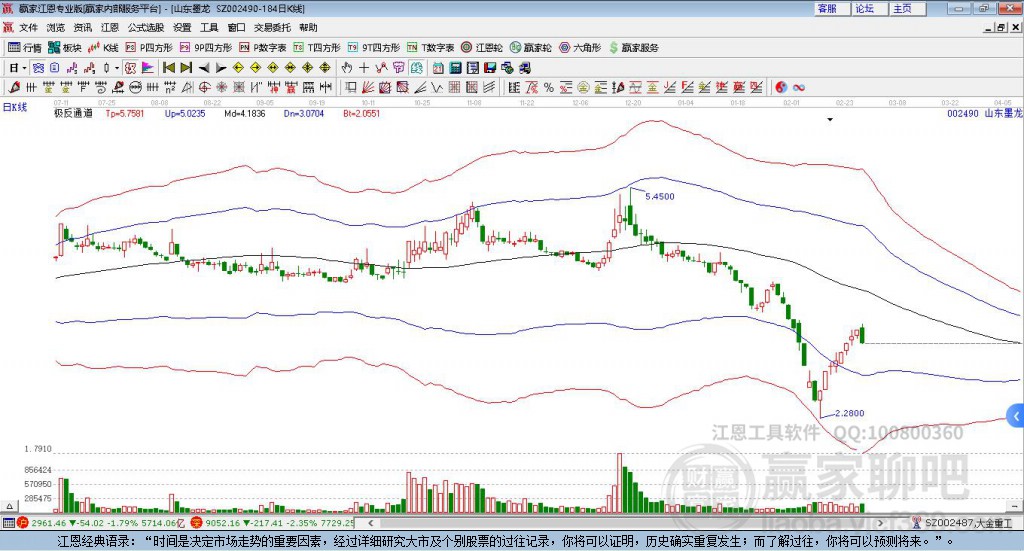Open the calculator icon

coord(455,68)
